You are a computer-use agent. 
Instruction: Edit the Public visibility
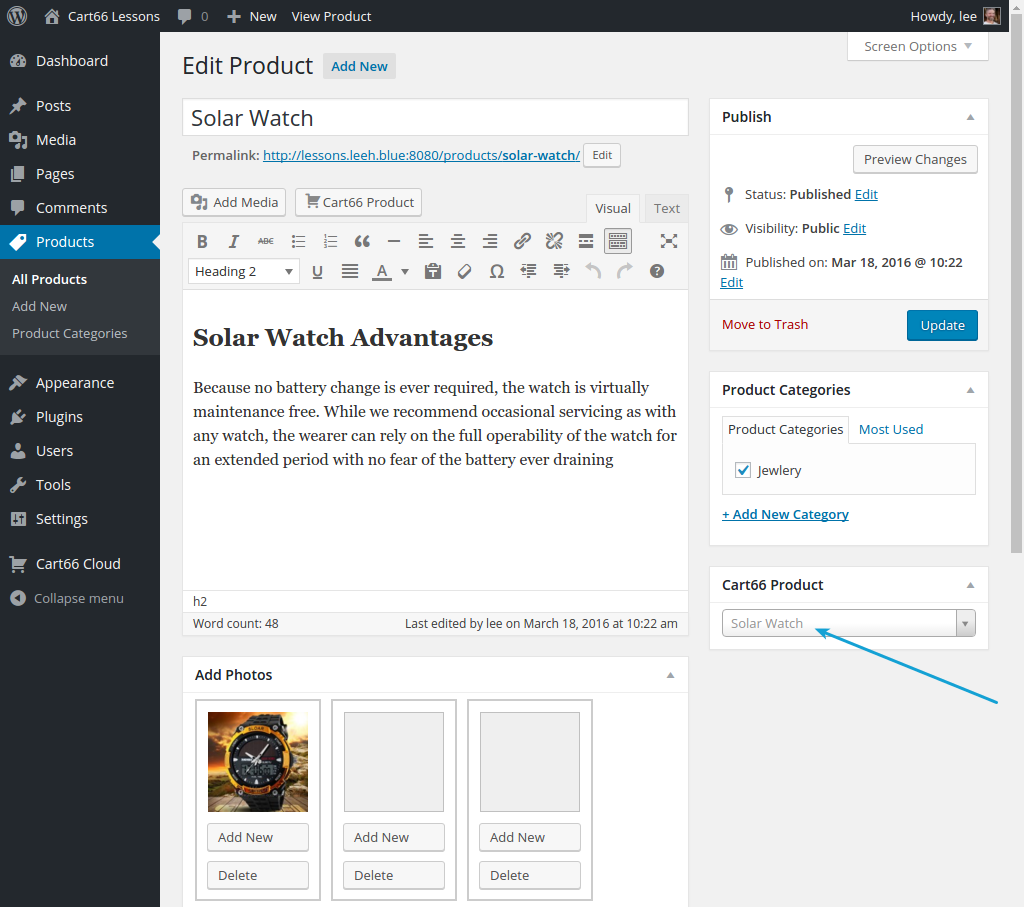coord(854,229)
